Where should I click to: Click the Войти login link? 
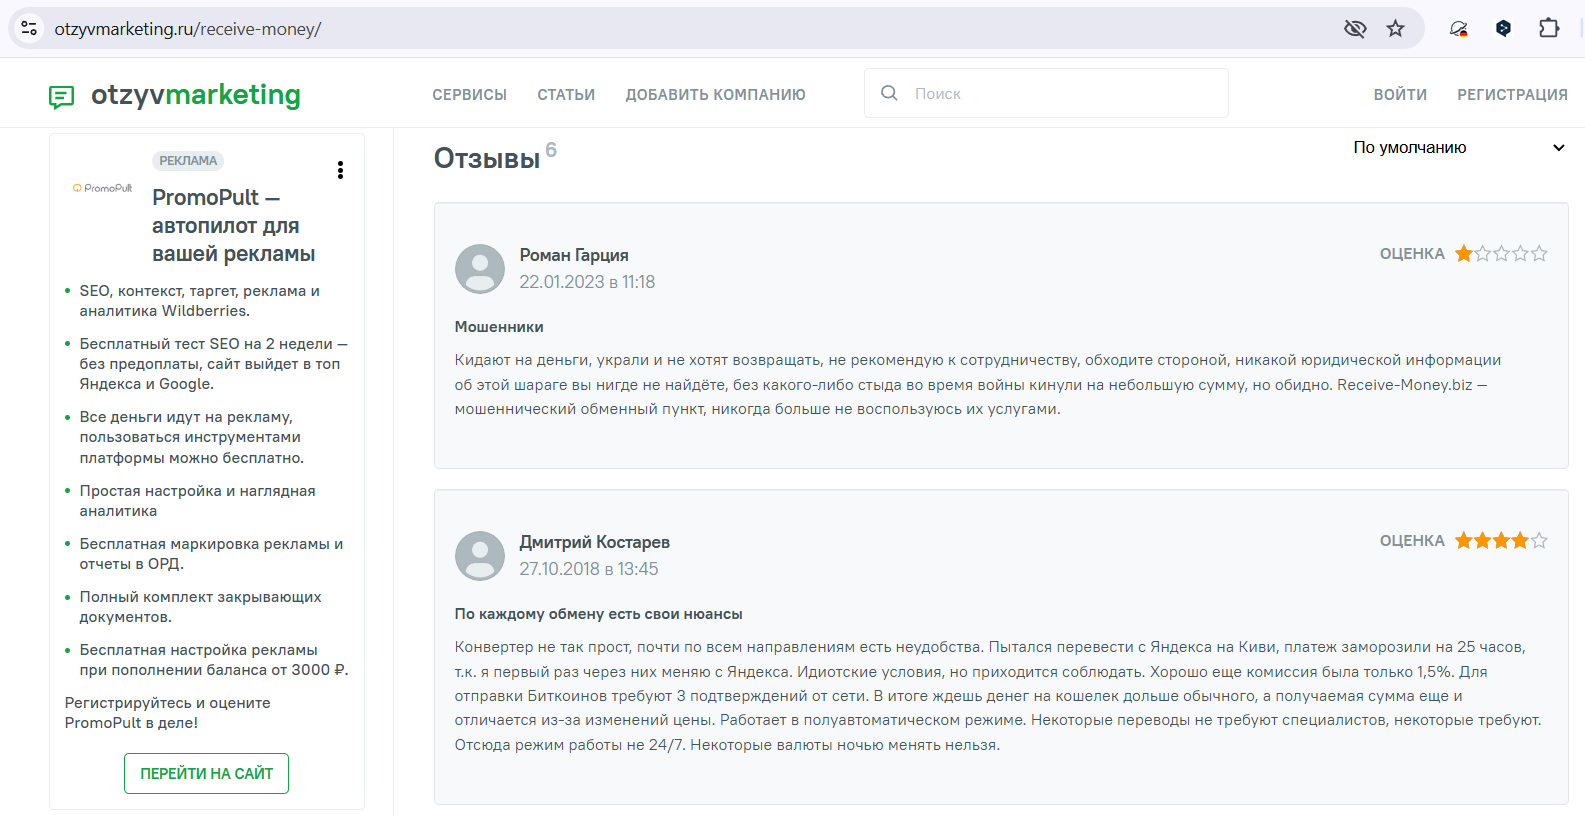pos(1399,95)
